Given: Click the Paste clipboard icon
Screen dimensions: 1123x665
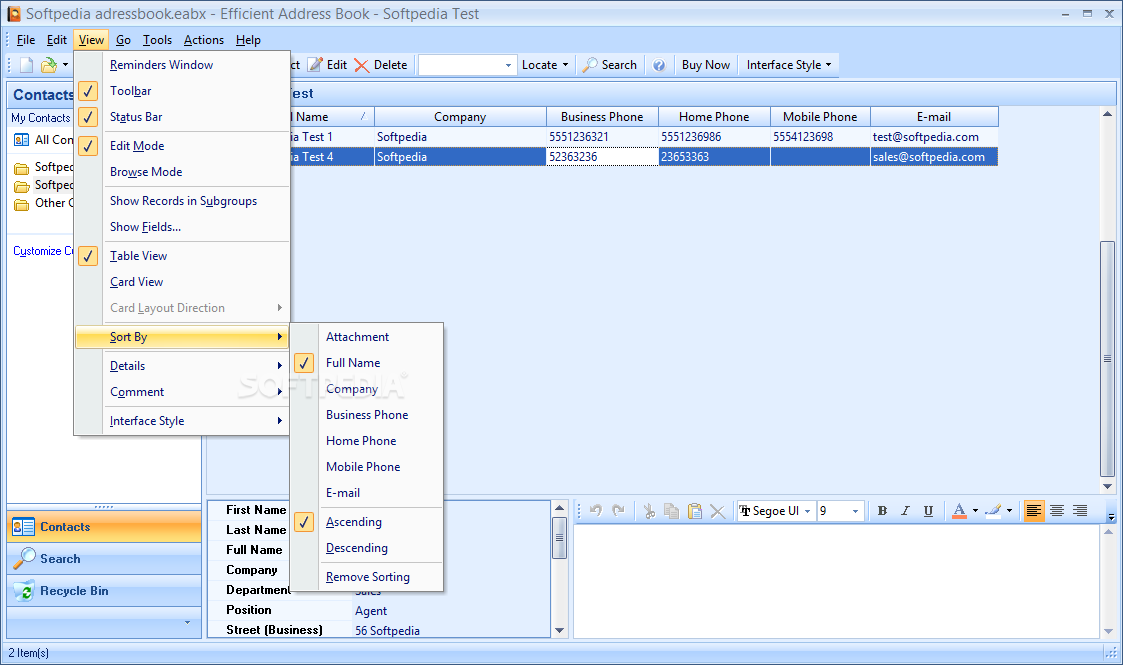Looking at the screenshot, I should pyautogui.click(x=695, y=510).
